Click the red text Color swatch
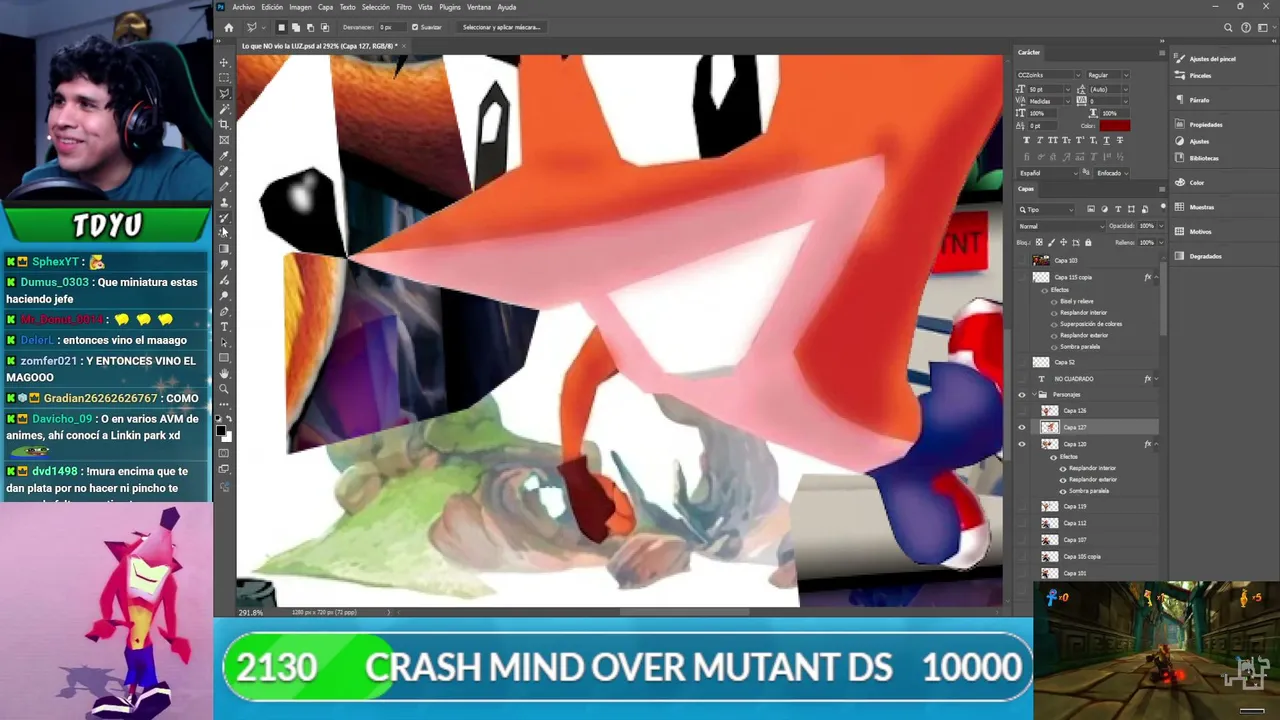1280x720 pixels. point(1115,126)
